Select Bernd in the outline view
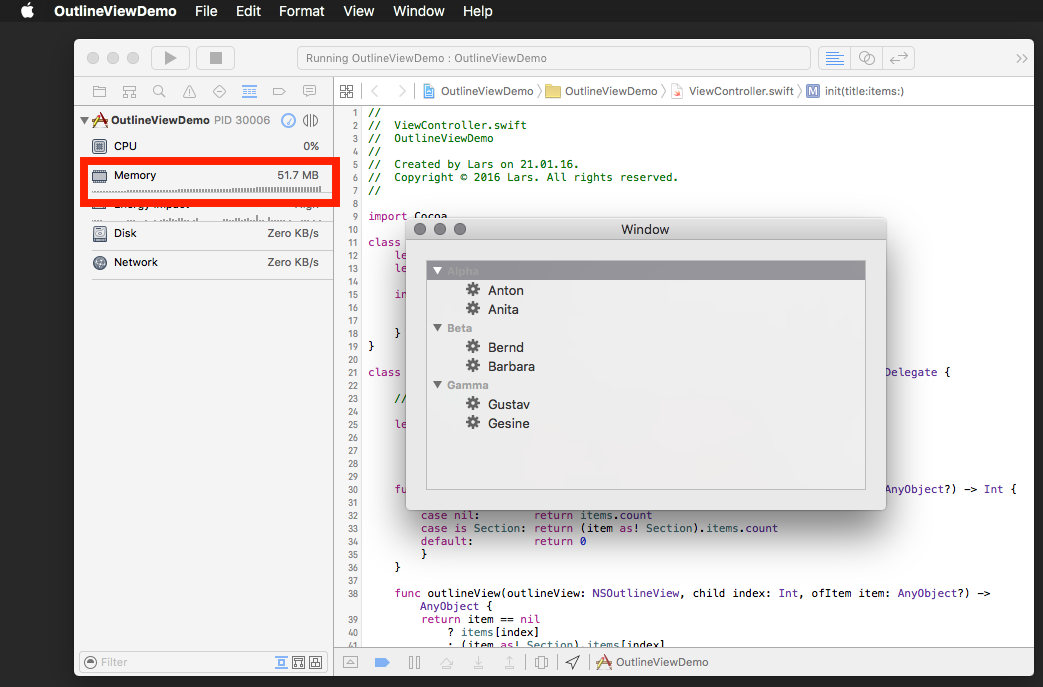Viewport: 1043px width, 687px height. coord(506,348)
